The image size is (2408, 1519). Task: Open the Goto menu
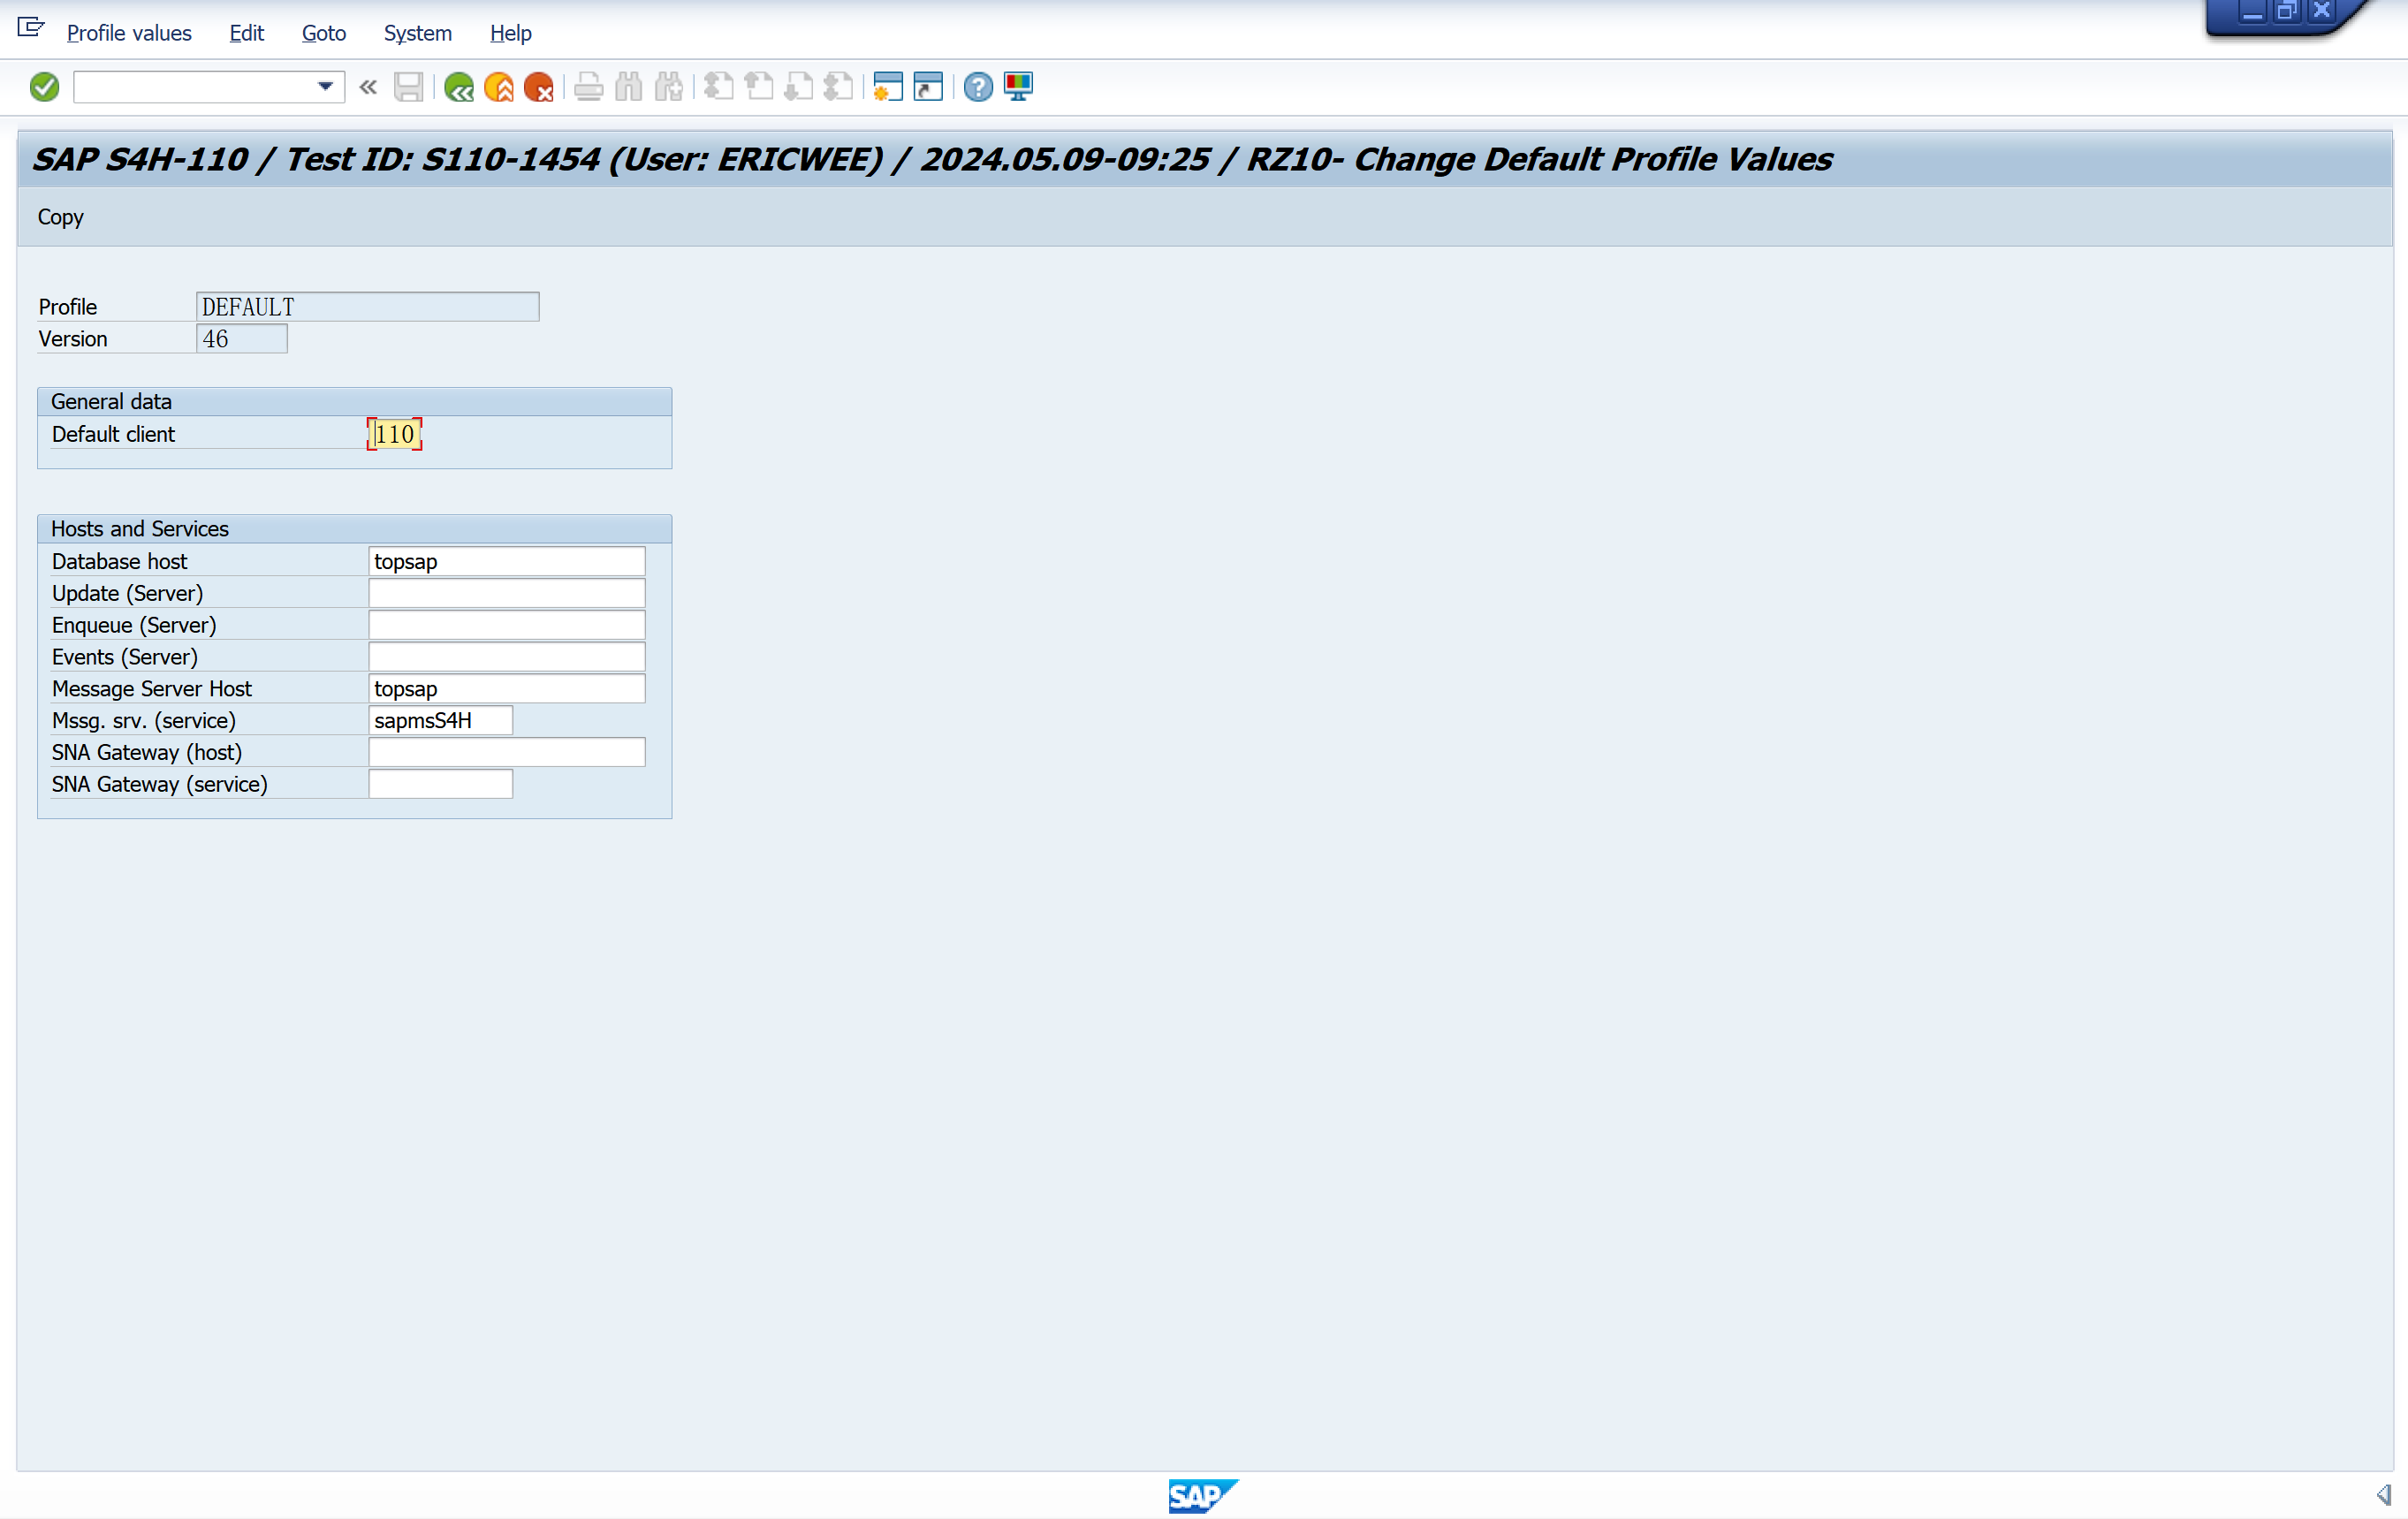323,33
